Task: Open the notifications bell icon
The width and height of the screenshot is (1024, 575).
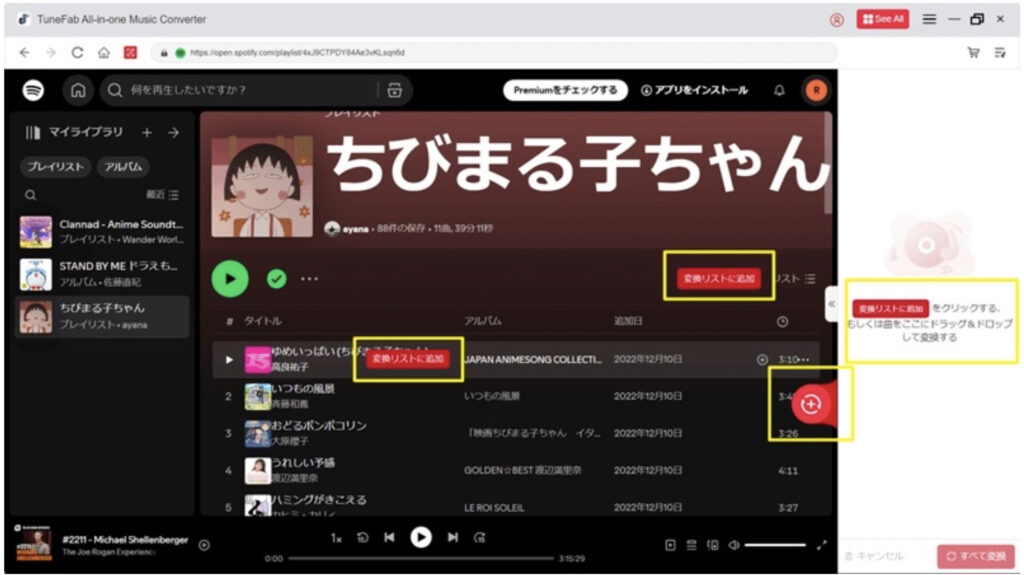Action: [779, 91]
